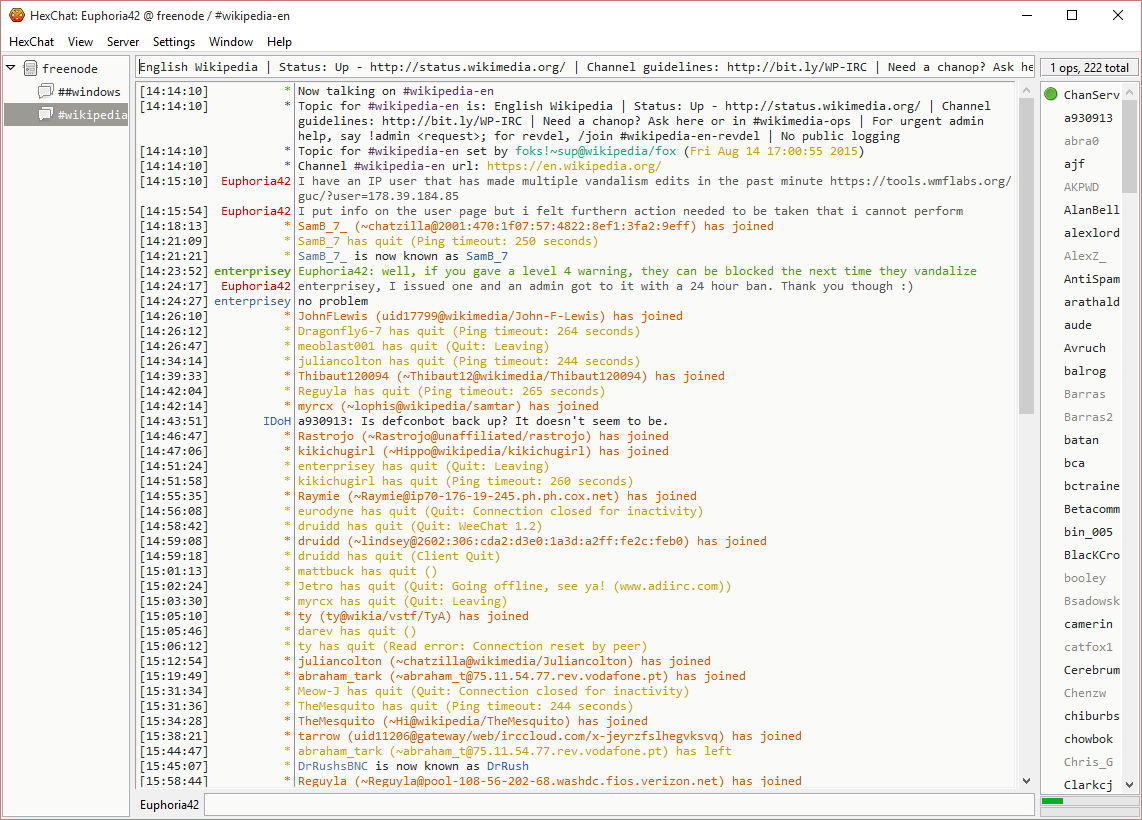Select Clarkcj in the user list
The image size is (1142, 820).
pos(1088,785)
